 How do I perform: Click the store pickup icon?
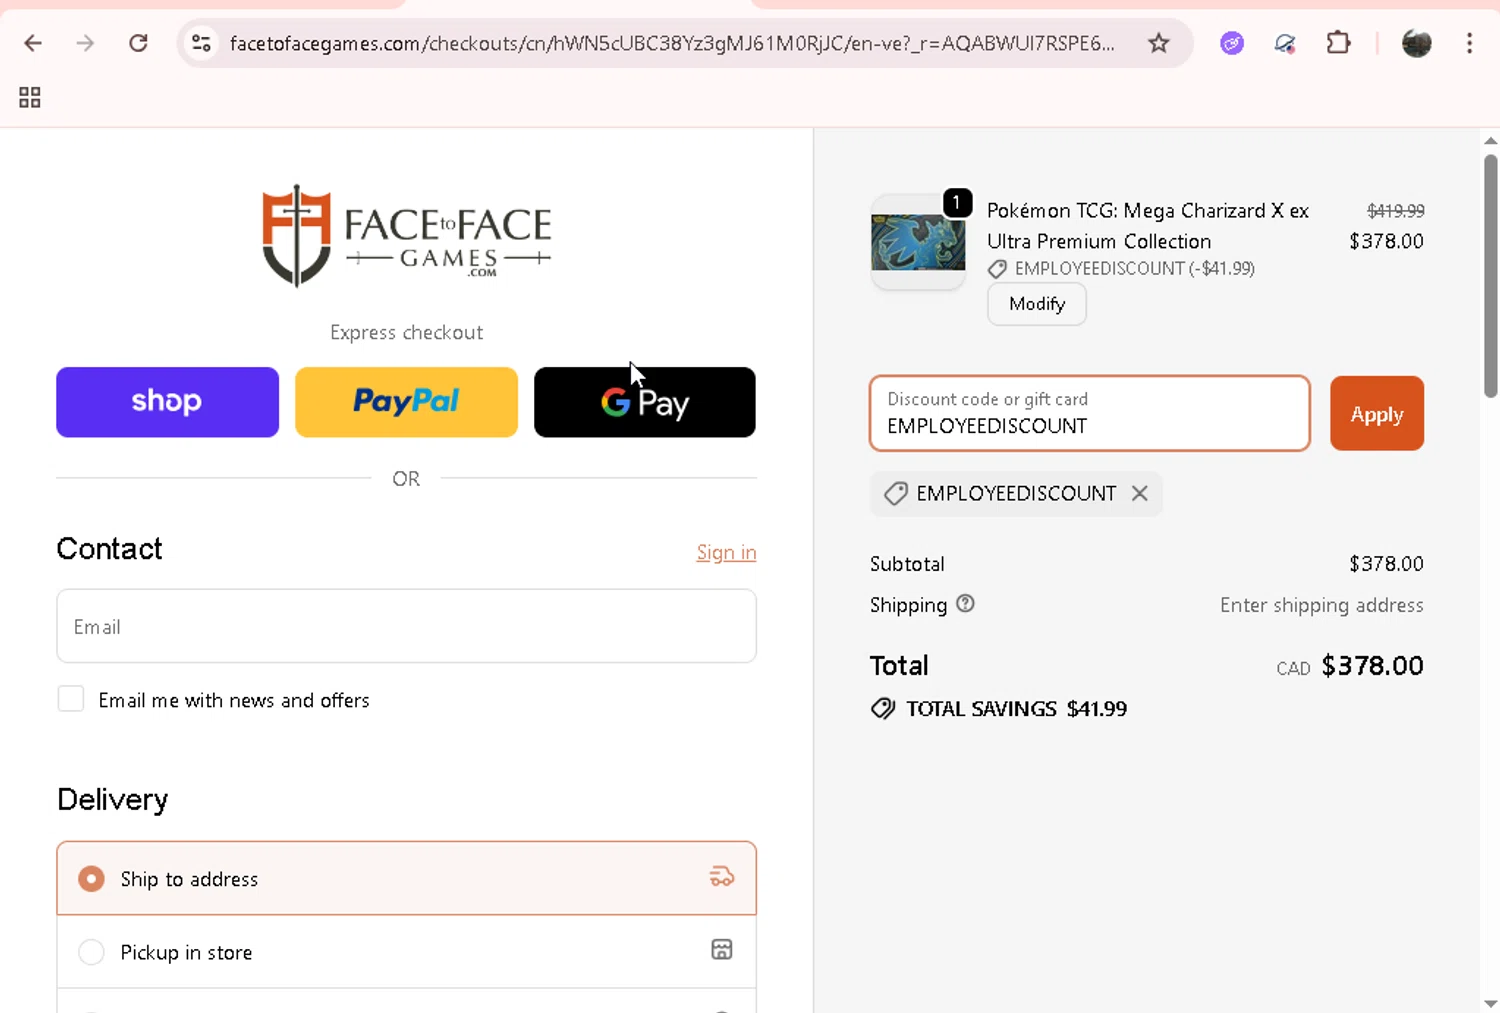pos(721,950)
